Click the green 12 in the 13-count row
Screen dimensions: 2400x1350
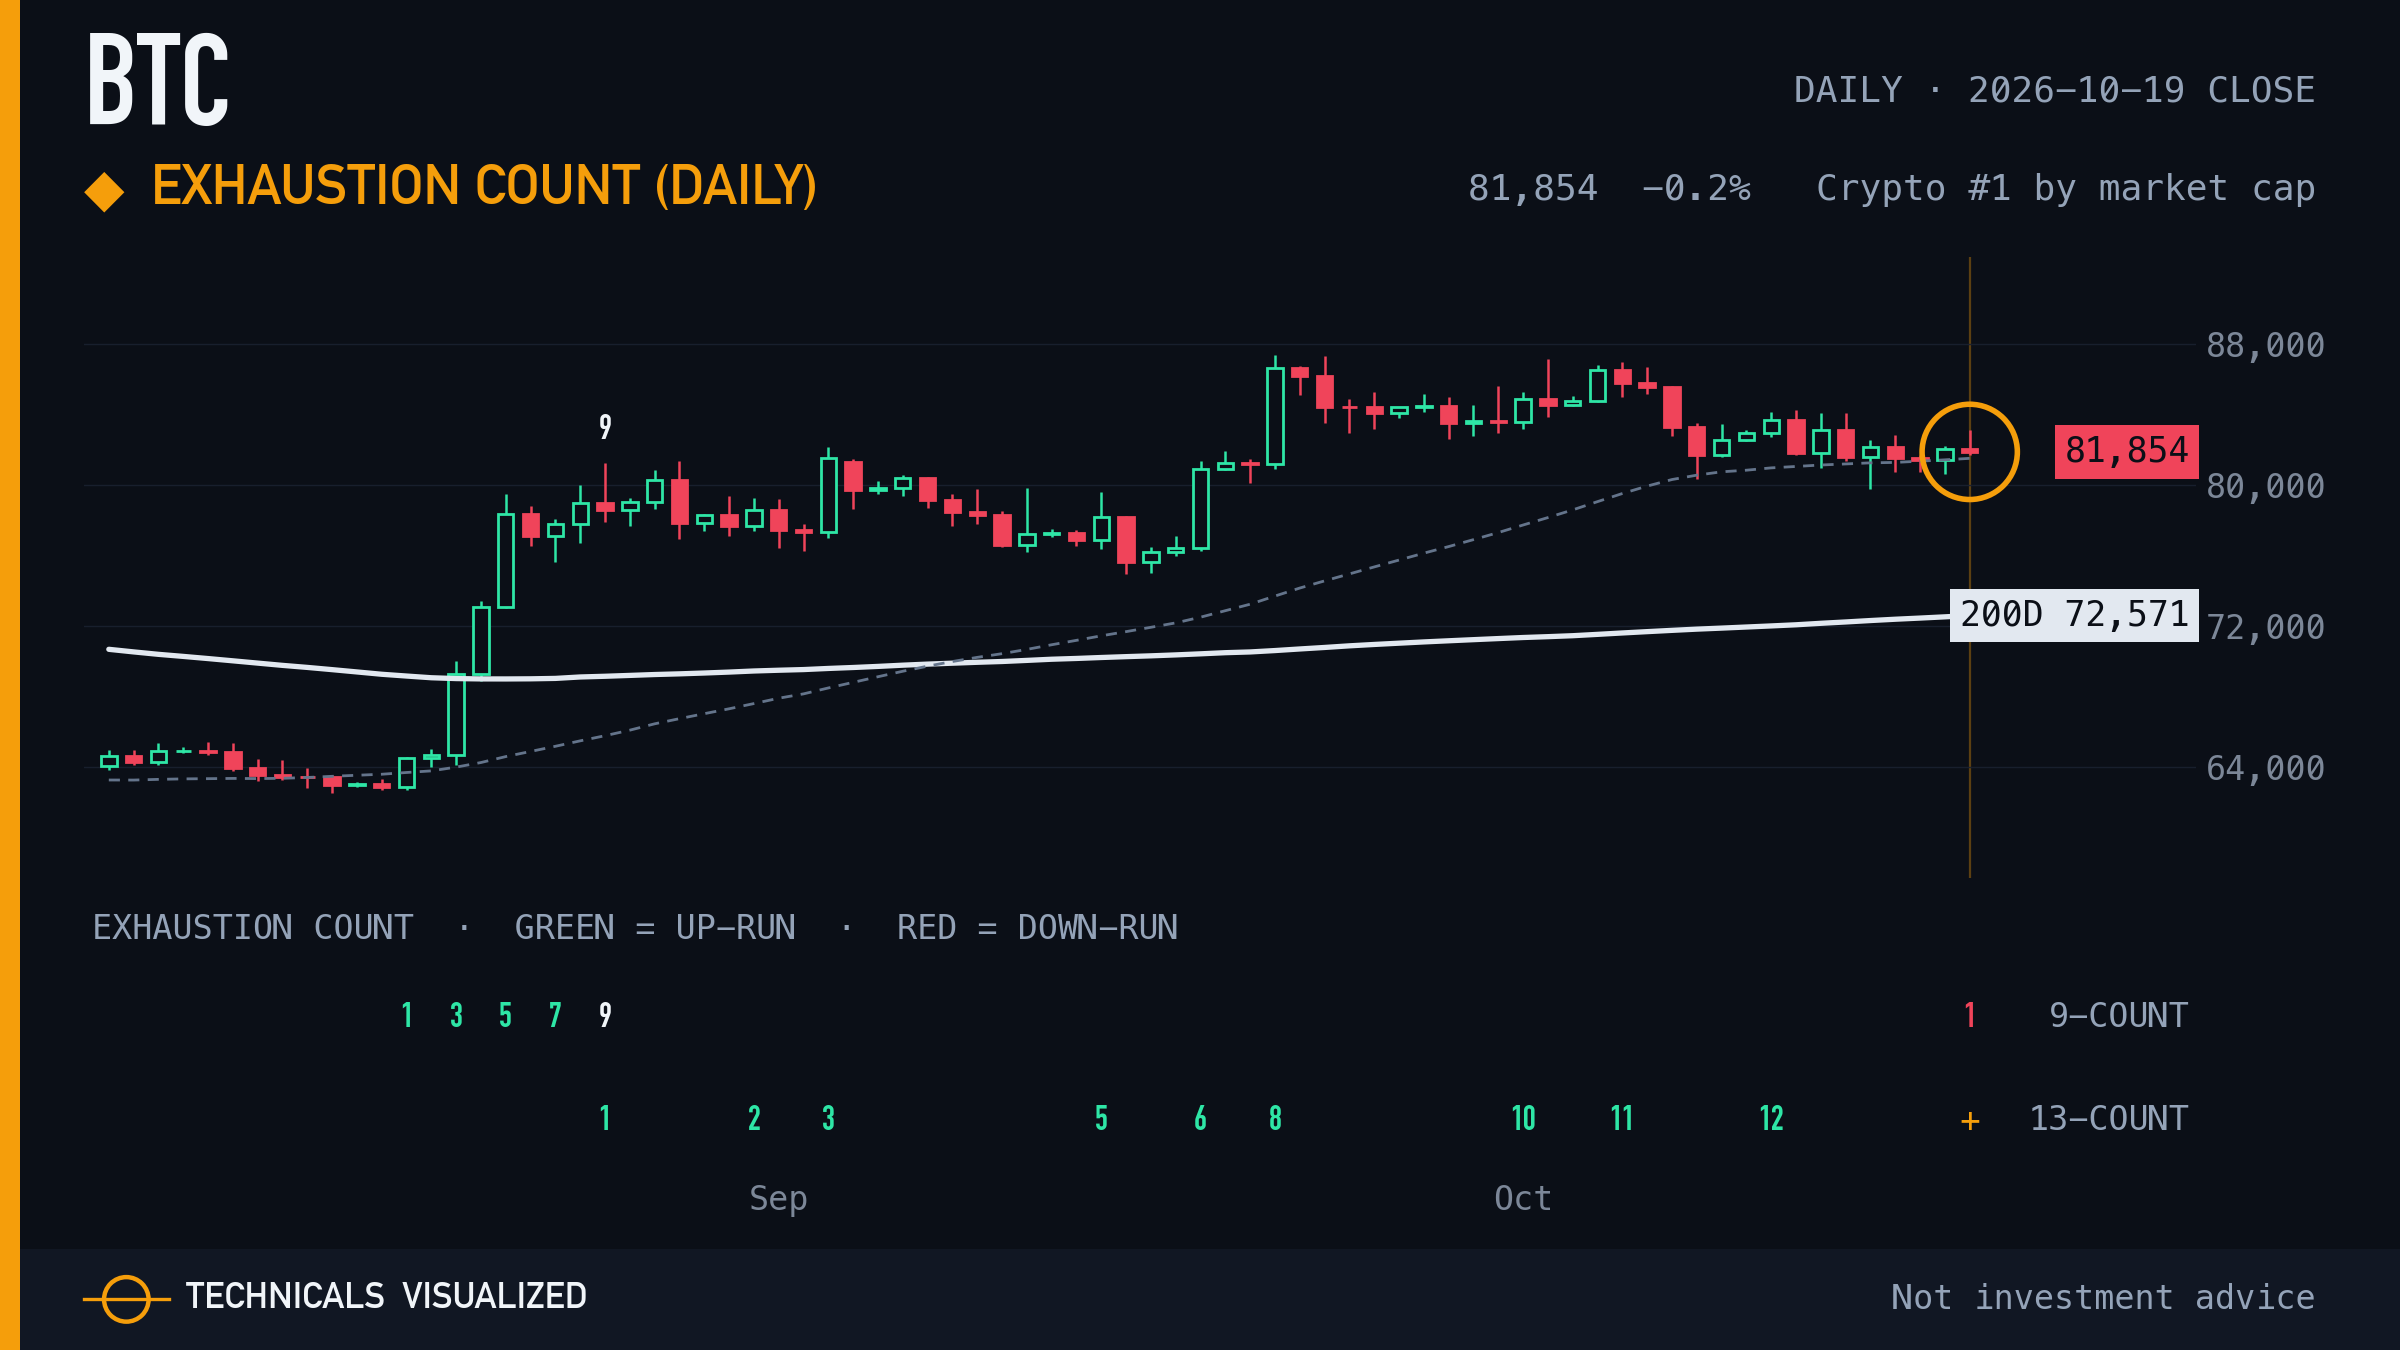point(1771,1119)
